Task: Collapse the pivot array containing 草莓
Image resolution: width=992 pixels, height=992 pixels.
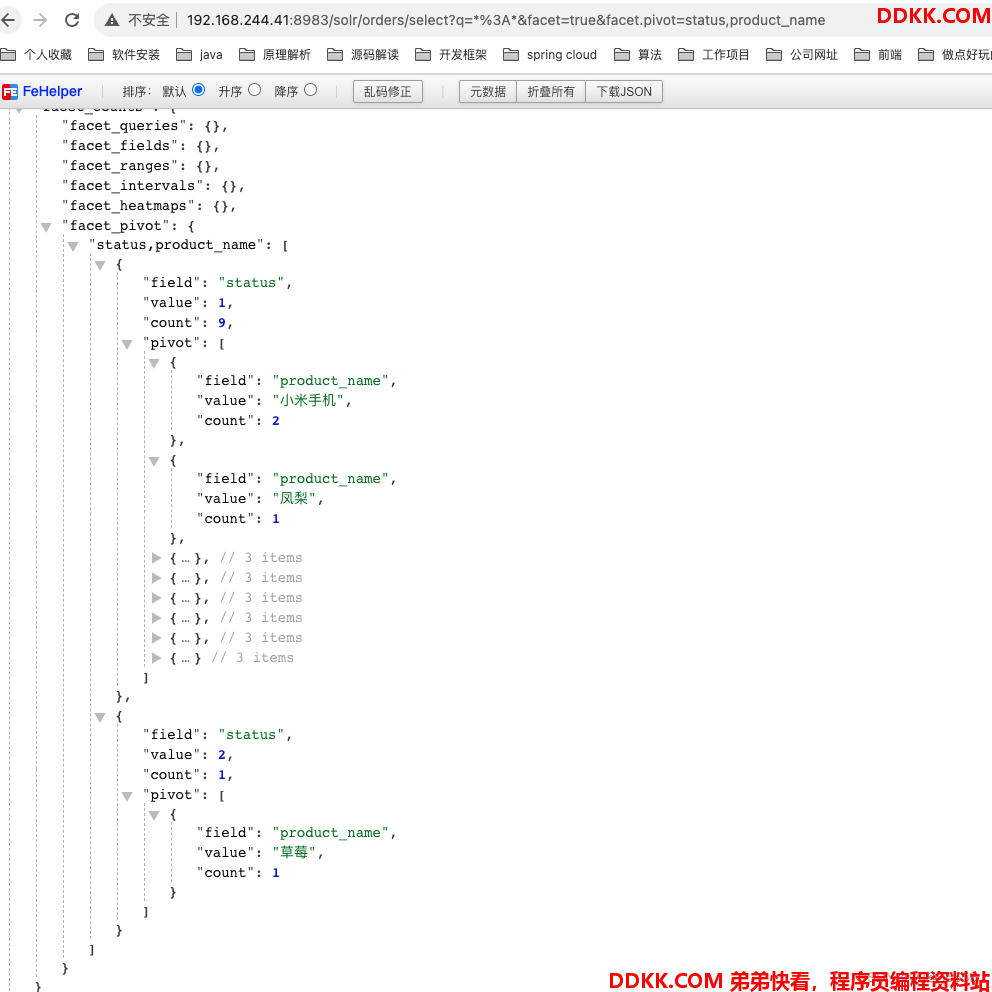Action: (127, 796)
